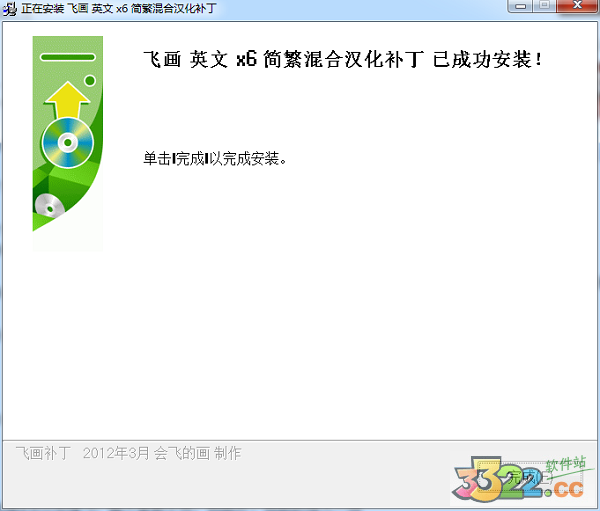
Task: Click the text '单击[完成]以完成安装。'
Action: [x=215, y=158]
